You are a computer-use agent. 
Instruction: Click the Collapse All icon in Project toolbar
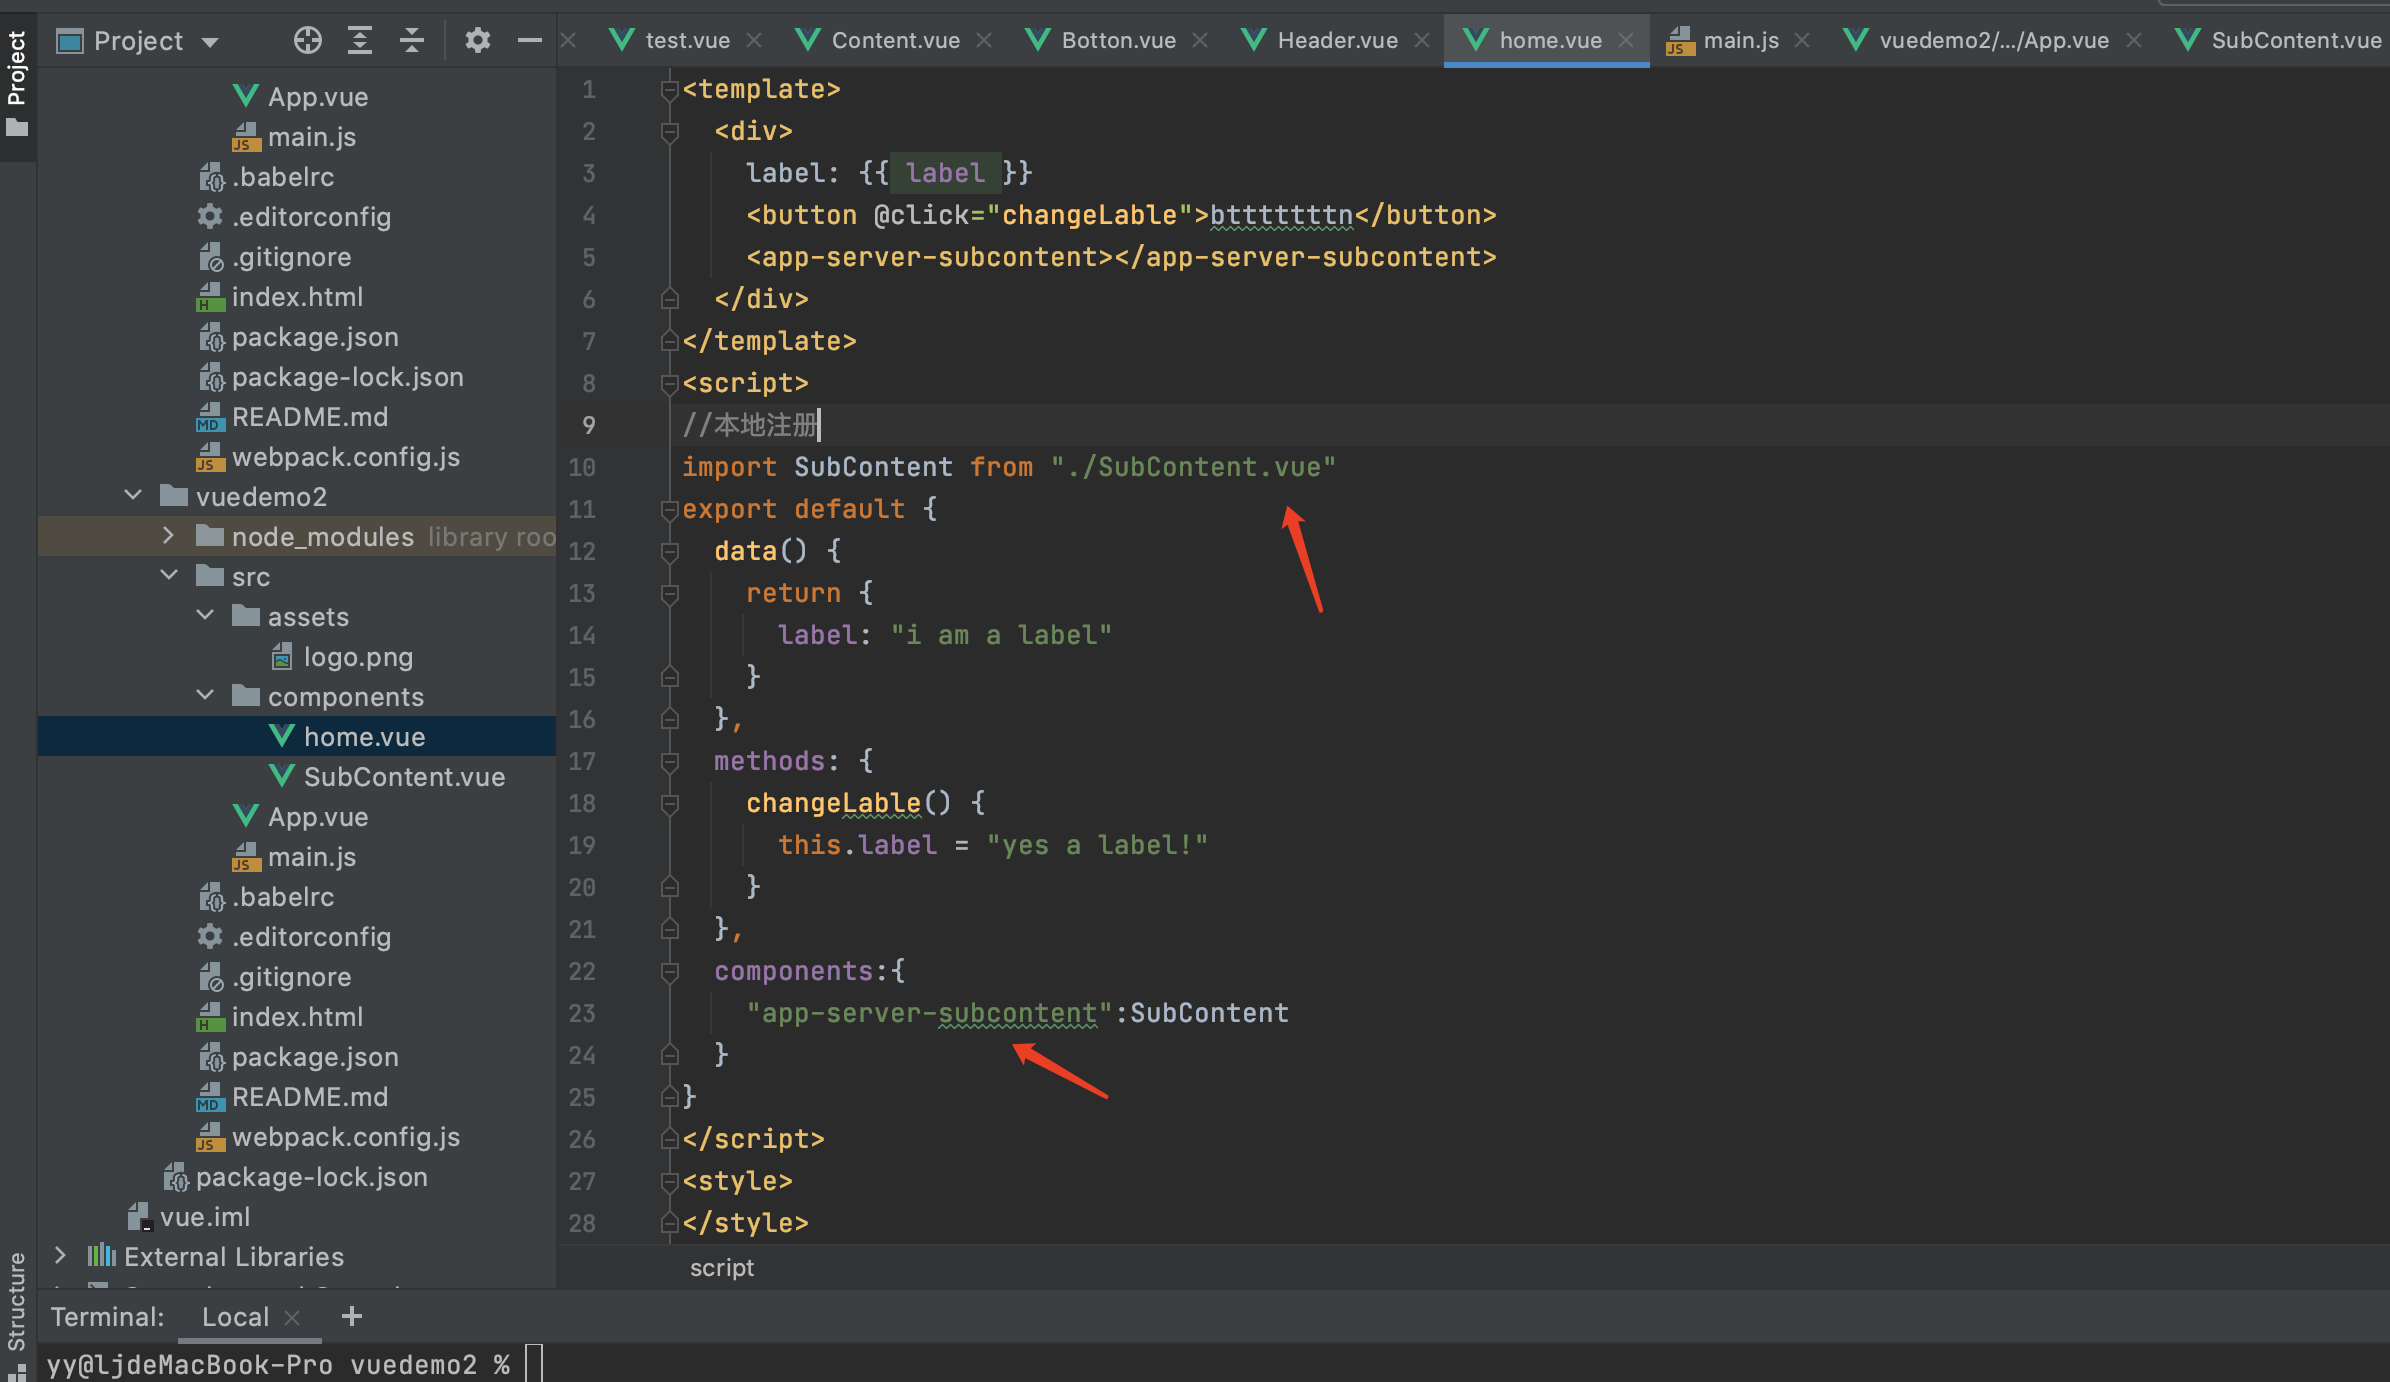pyautogui.click(x=411, y=40)
